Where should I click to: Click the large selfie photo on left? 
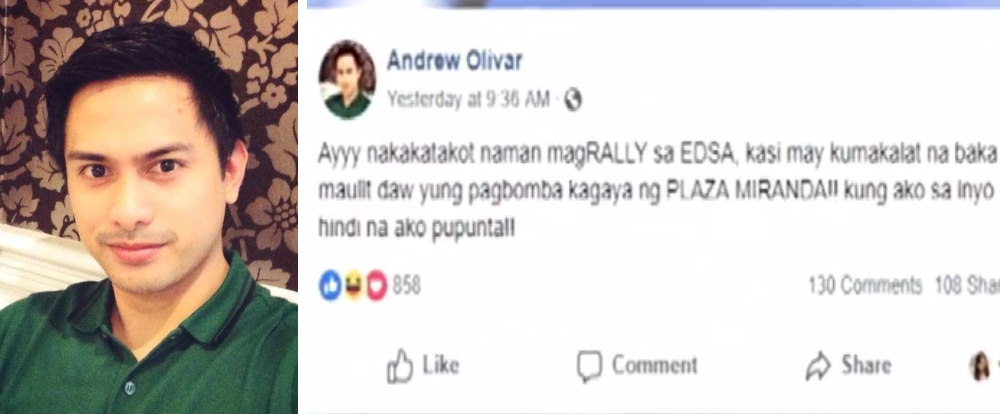(x=149, y=207)
